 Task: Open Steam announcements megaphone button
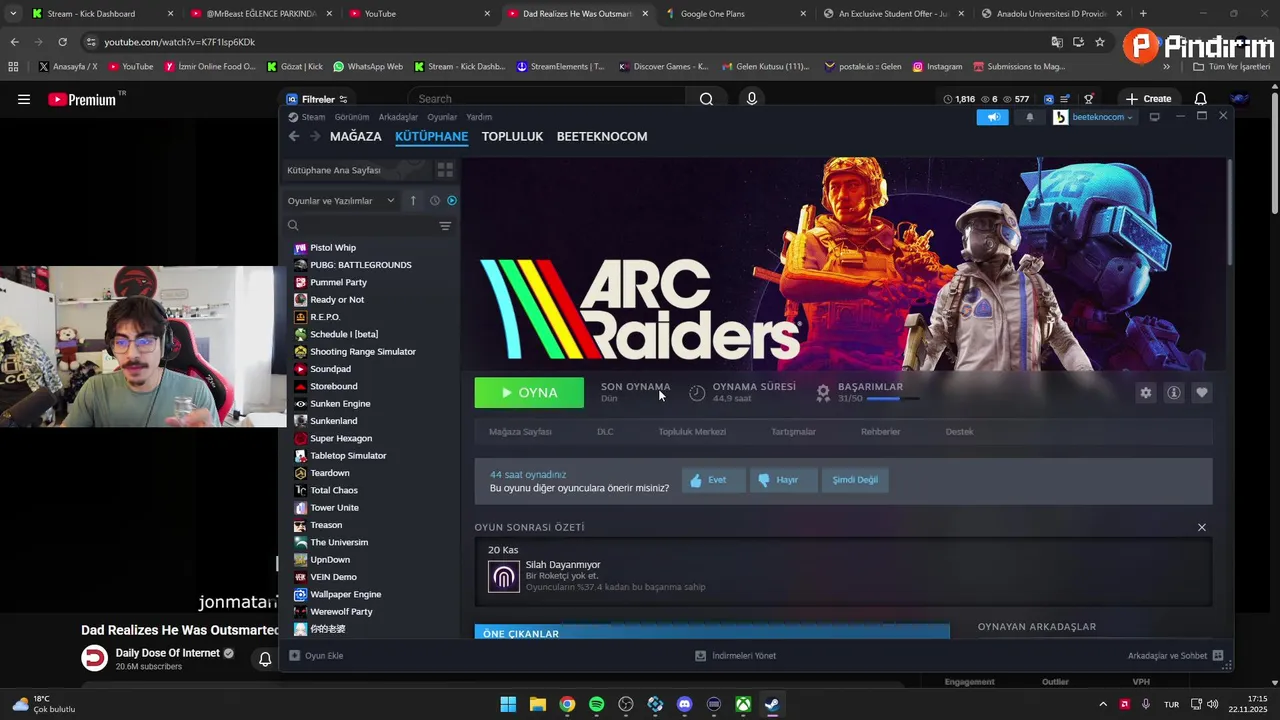(x=993, y=117)
